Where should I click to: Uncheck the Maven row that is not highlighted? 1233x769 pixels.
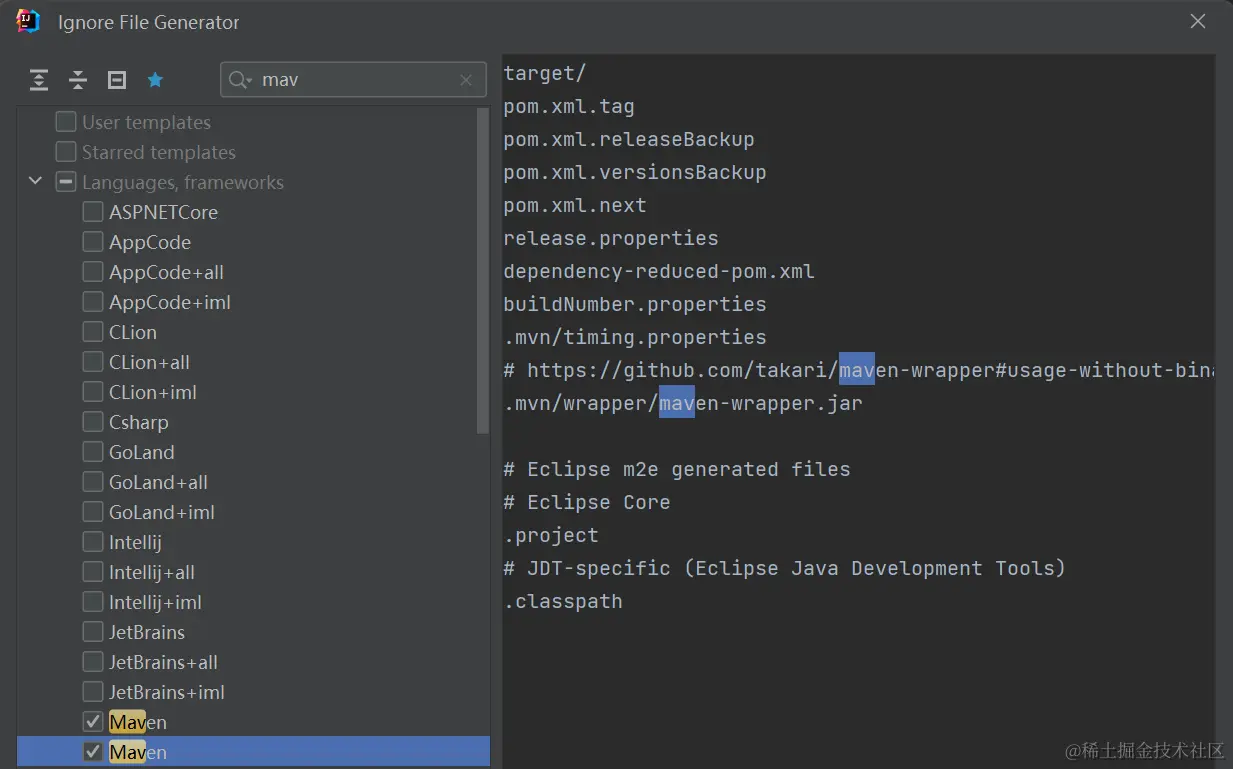coord(93,722)
